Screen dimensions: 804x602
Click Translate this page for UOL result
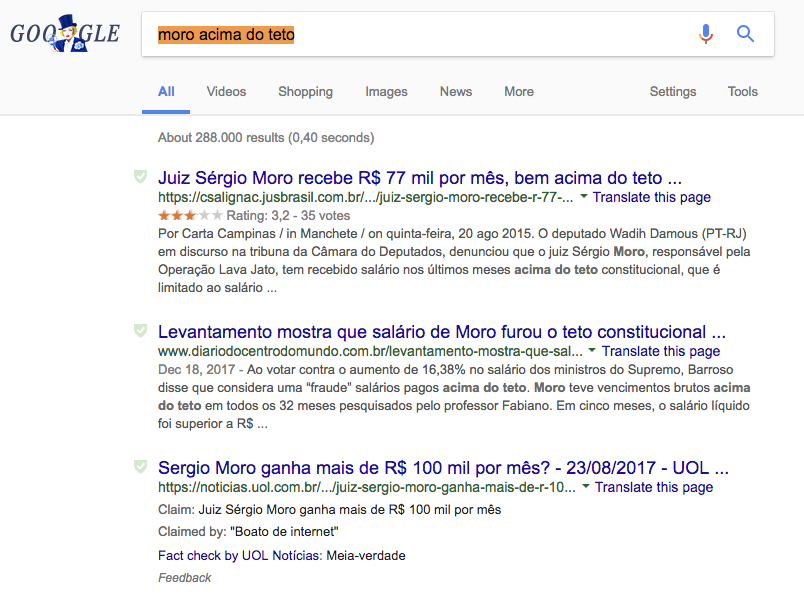[x=655, y=487]
